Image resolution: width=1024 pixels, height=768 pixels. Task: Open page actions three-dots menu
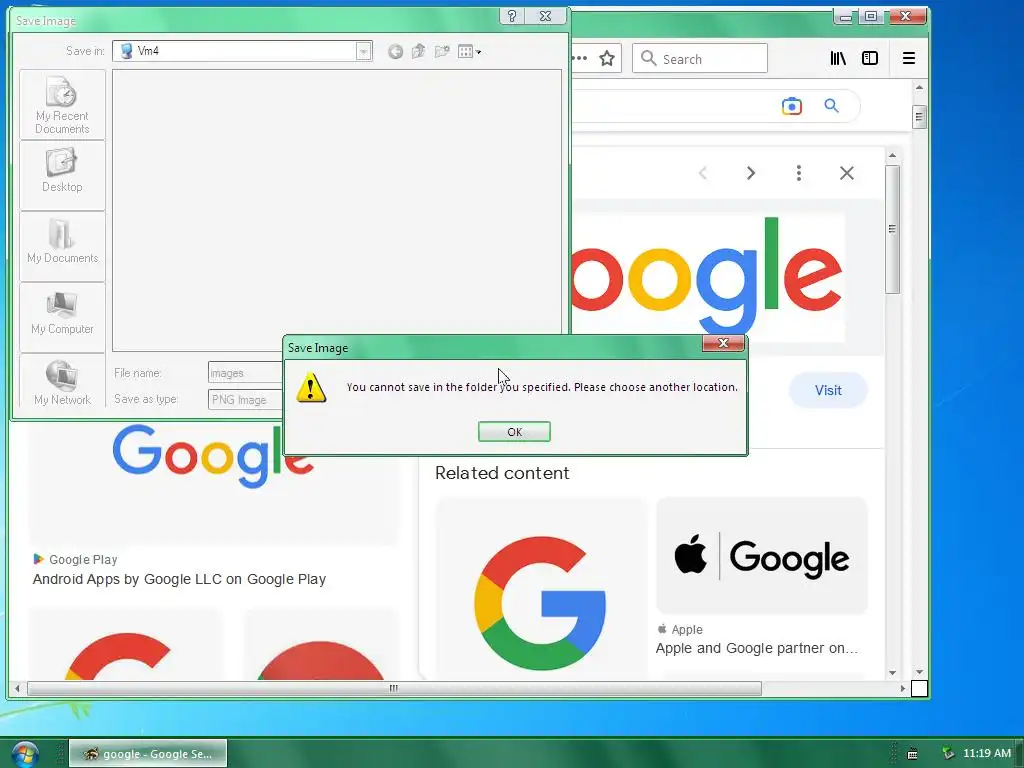(x=579, y=58)
